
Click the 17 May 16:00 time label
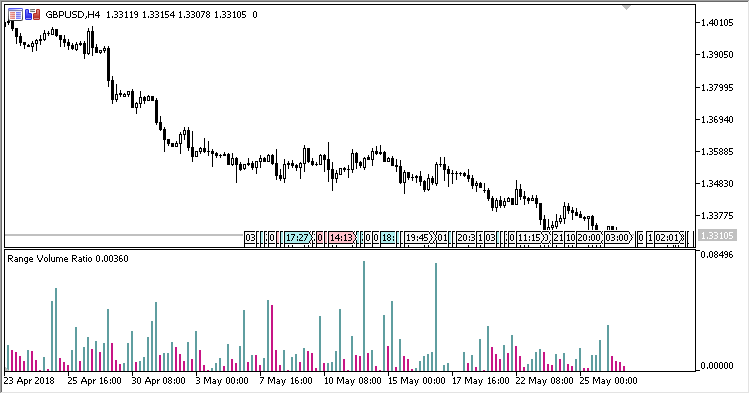tap(481, 381)
